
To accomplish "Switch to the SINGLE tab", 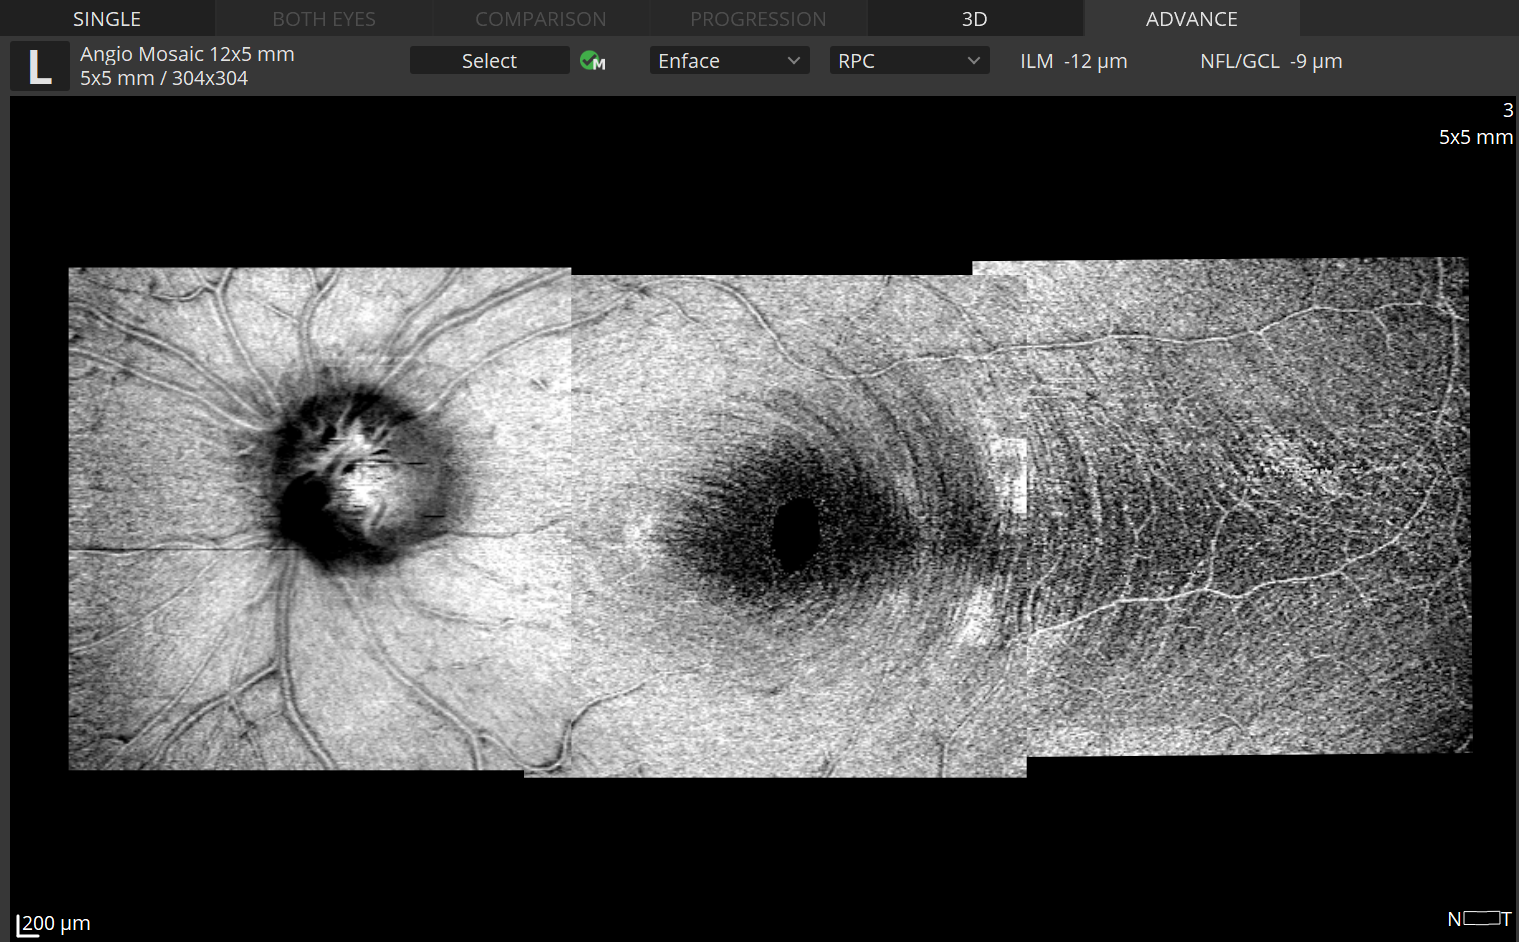I will point(107,19).
